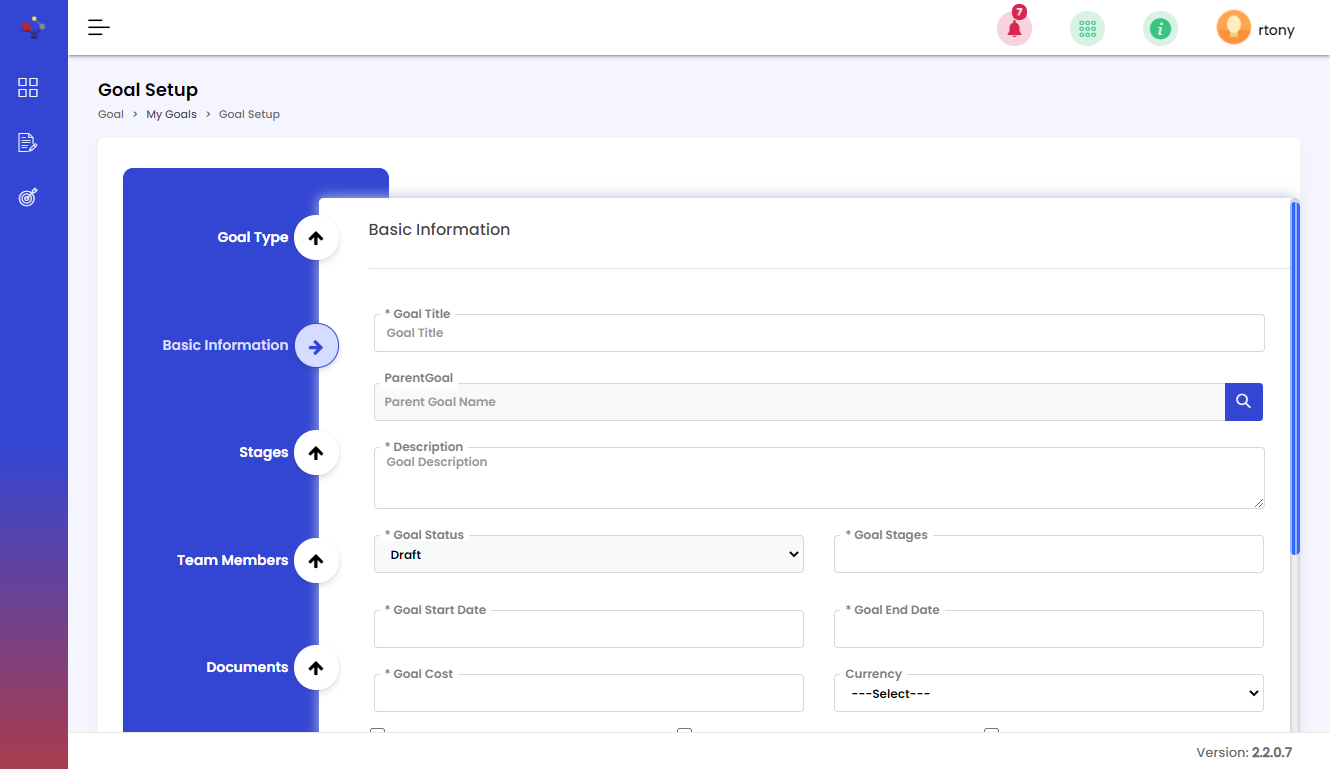The image size is (1330, 769).
Task: Click the app logo in top-left corner
Action: pyautogui.click(x=33, y=27)
